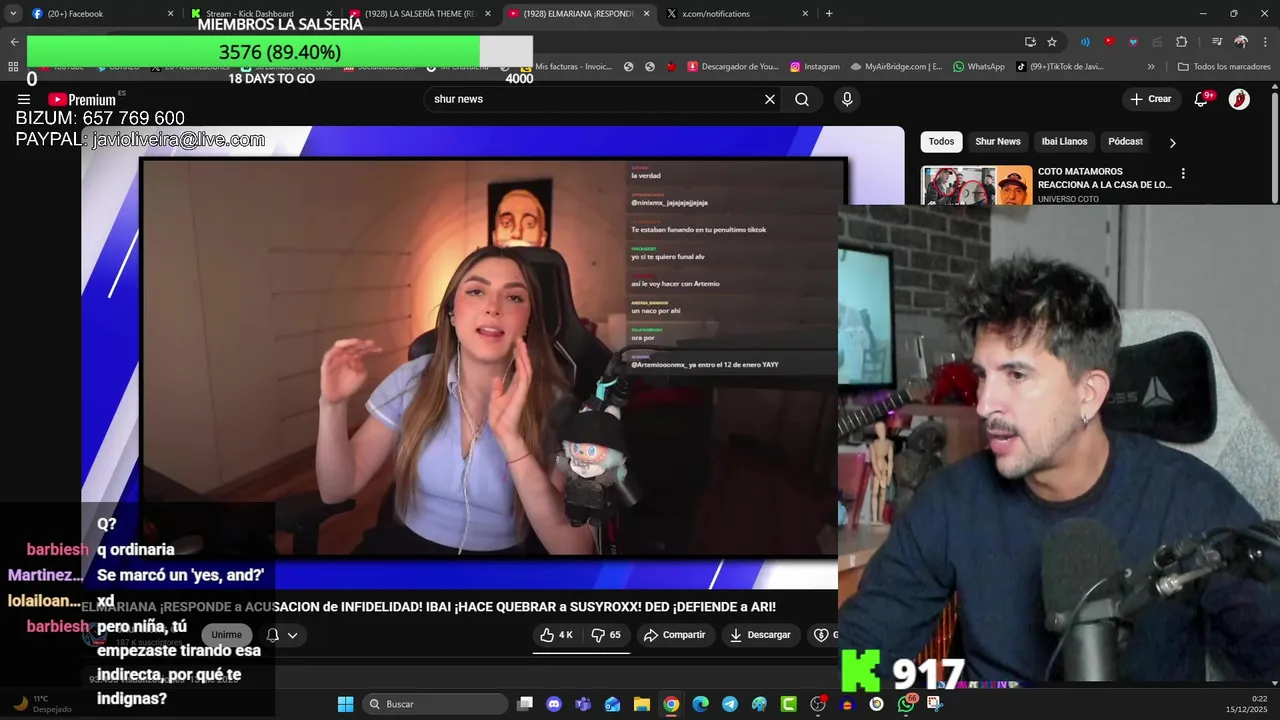Select the Ibai Llanos filter chip
1280x720 pixels.
coord(1064,142)
